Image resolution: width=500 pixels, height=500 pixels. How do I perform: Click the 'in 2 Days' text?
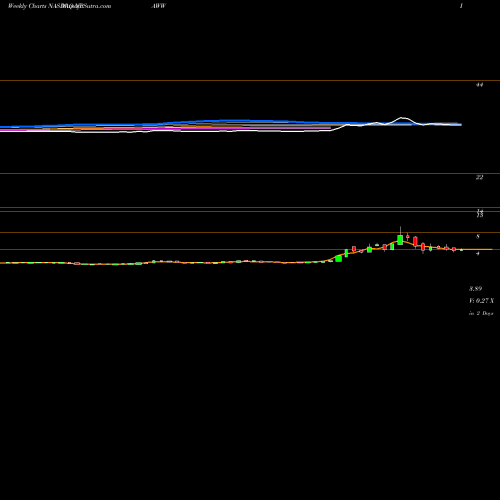pyautogui.click(x=481, y=313)
